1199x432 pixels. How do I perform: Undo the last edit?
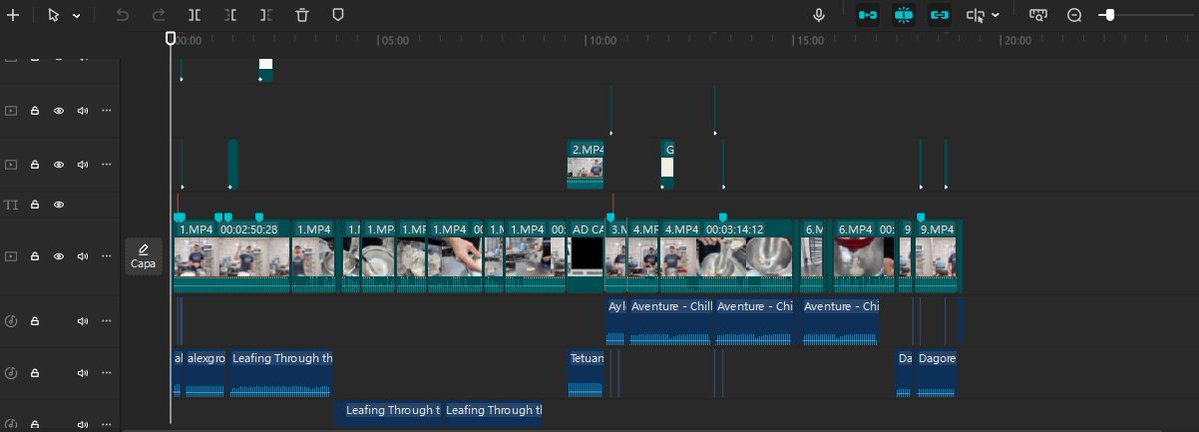(122, 15)
